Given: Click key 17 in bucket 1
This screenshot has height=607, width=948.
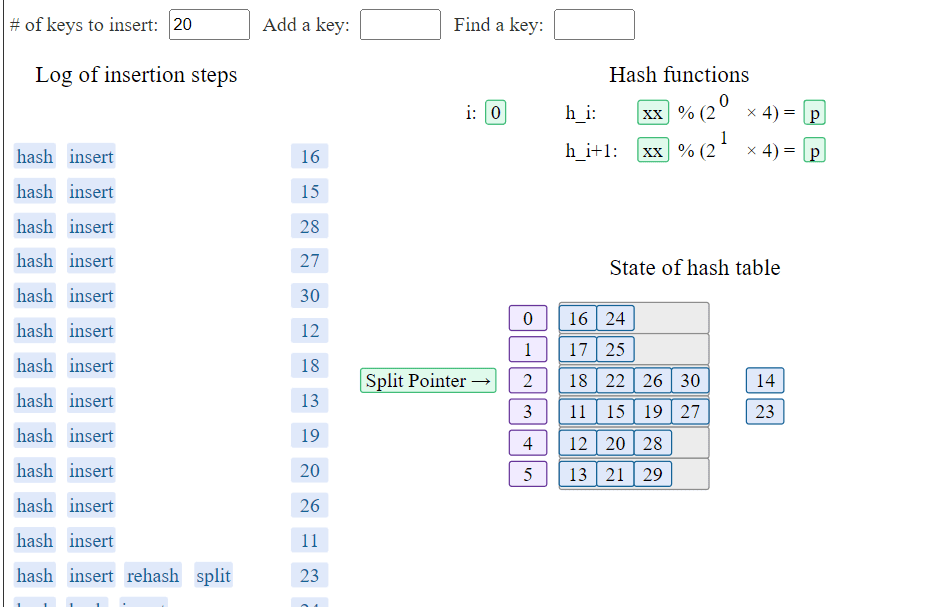Looking at the screenshot, I should click(x=578, y=349).
